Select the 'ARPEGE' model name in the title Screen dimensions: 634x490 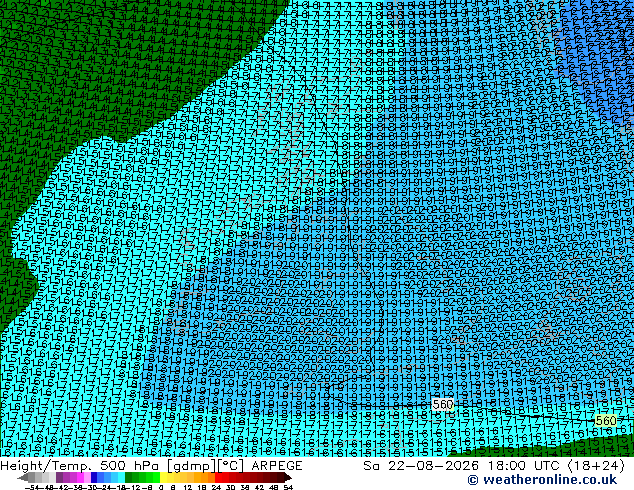277,466
